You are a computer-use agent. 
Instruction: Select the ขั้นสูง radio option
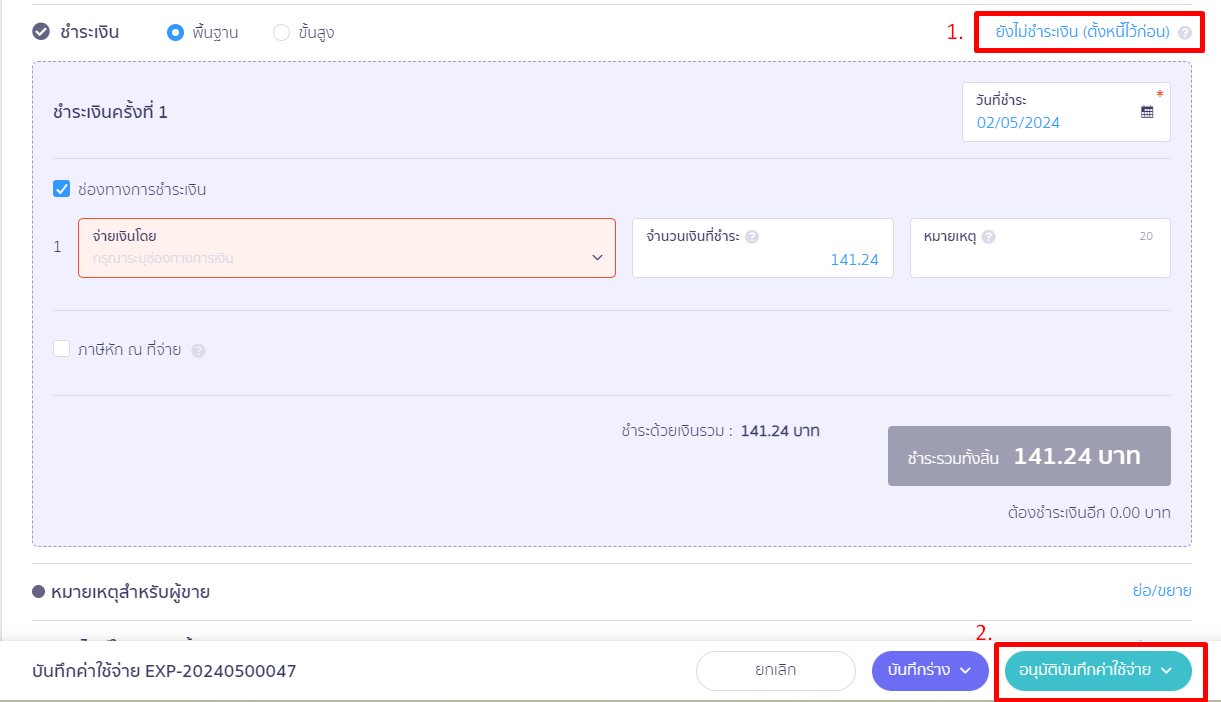(282, 32)
